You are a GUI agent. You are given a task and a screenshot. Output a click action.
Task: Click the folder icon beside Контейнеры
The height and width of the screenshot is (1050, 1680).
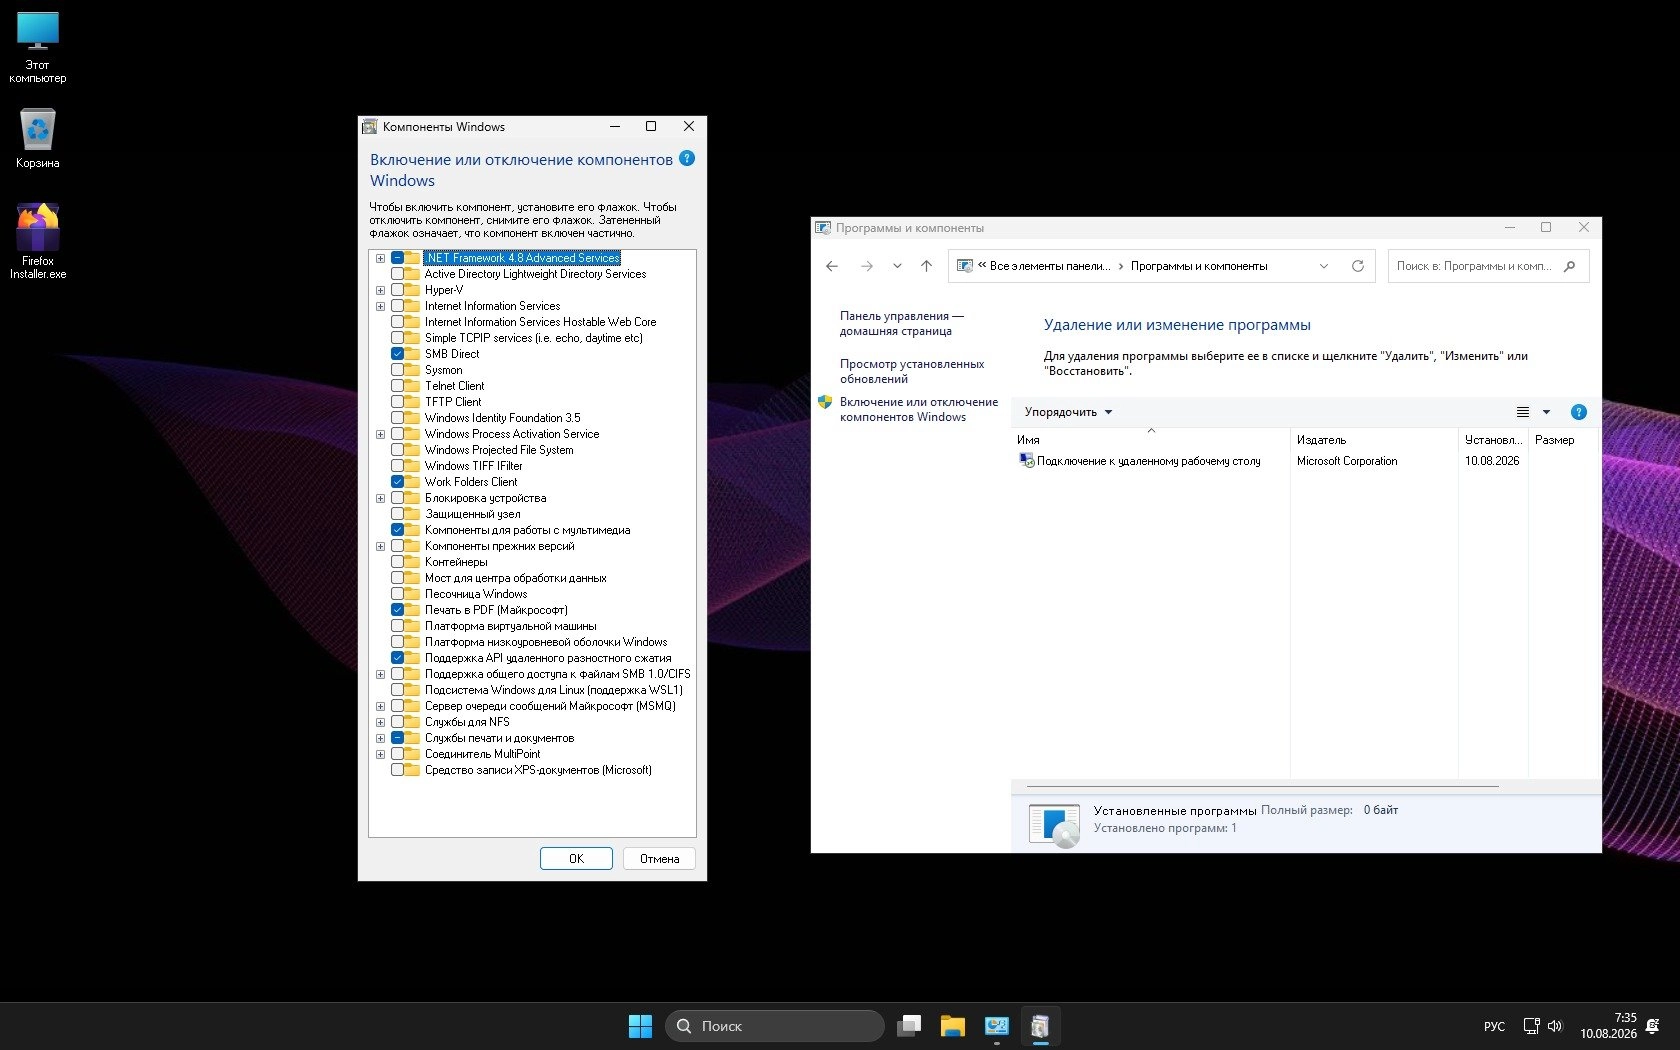(x=413, y=562)
